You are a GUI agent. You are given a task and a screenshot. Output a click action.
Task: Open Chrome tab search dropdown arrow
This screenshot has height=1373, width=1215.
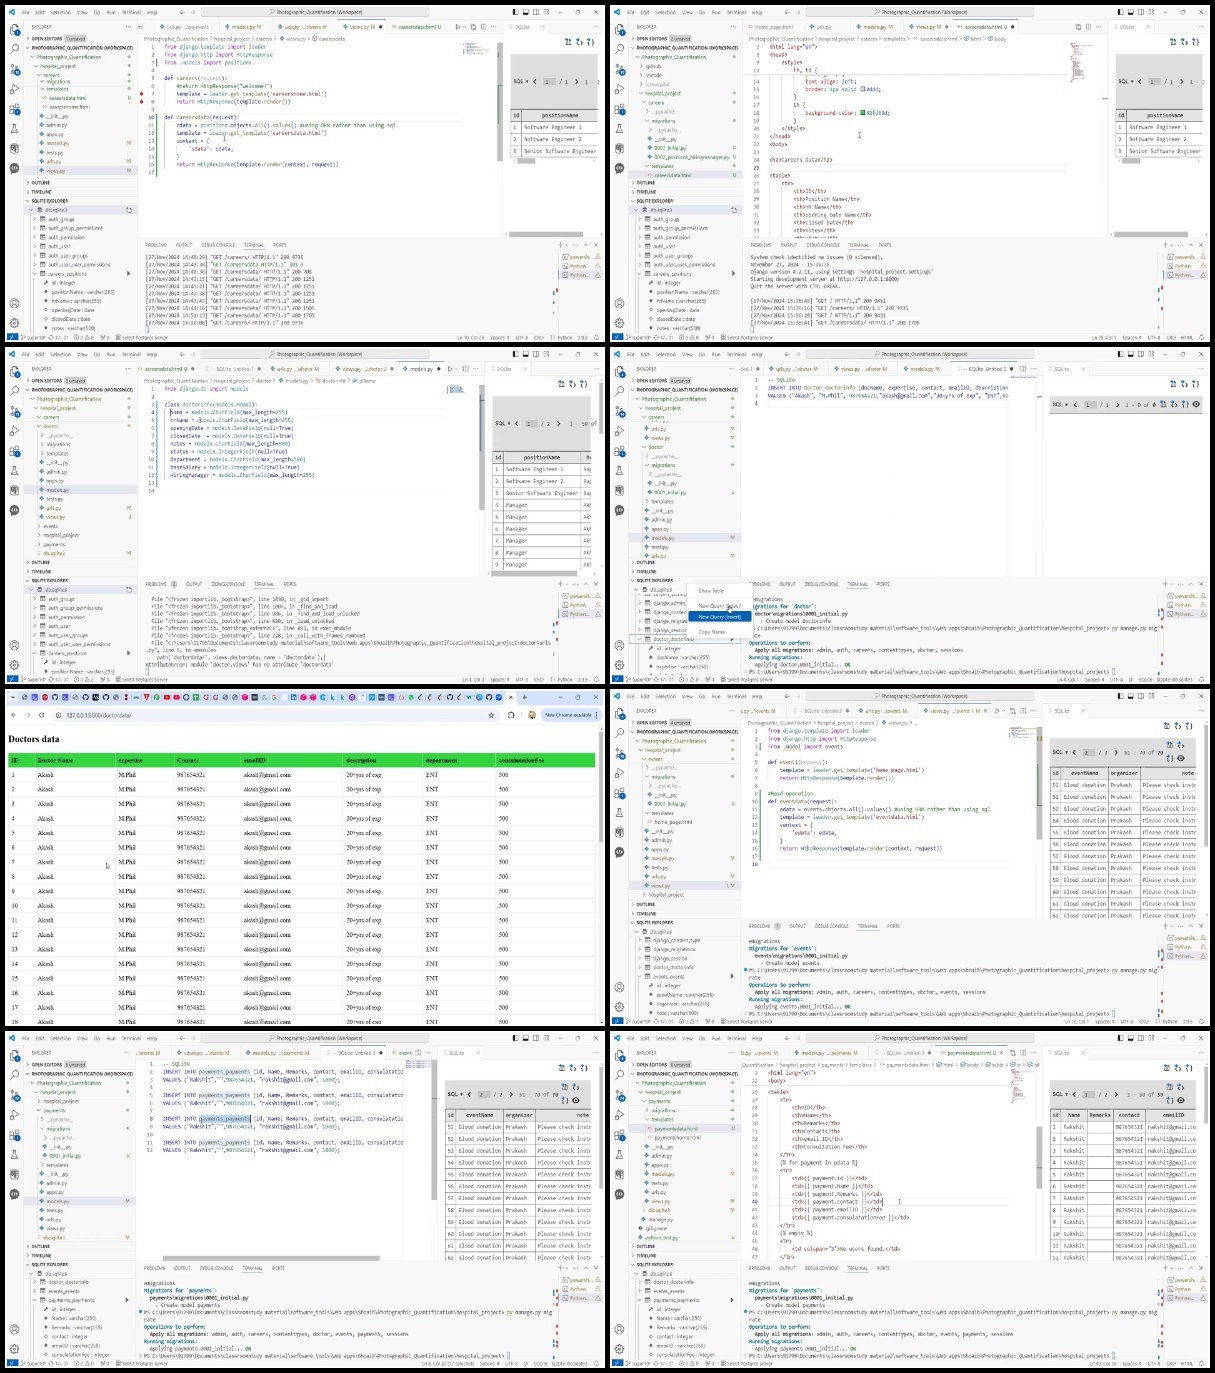[13, 697]
